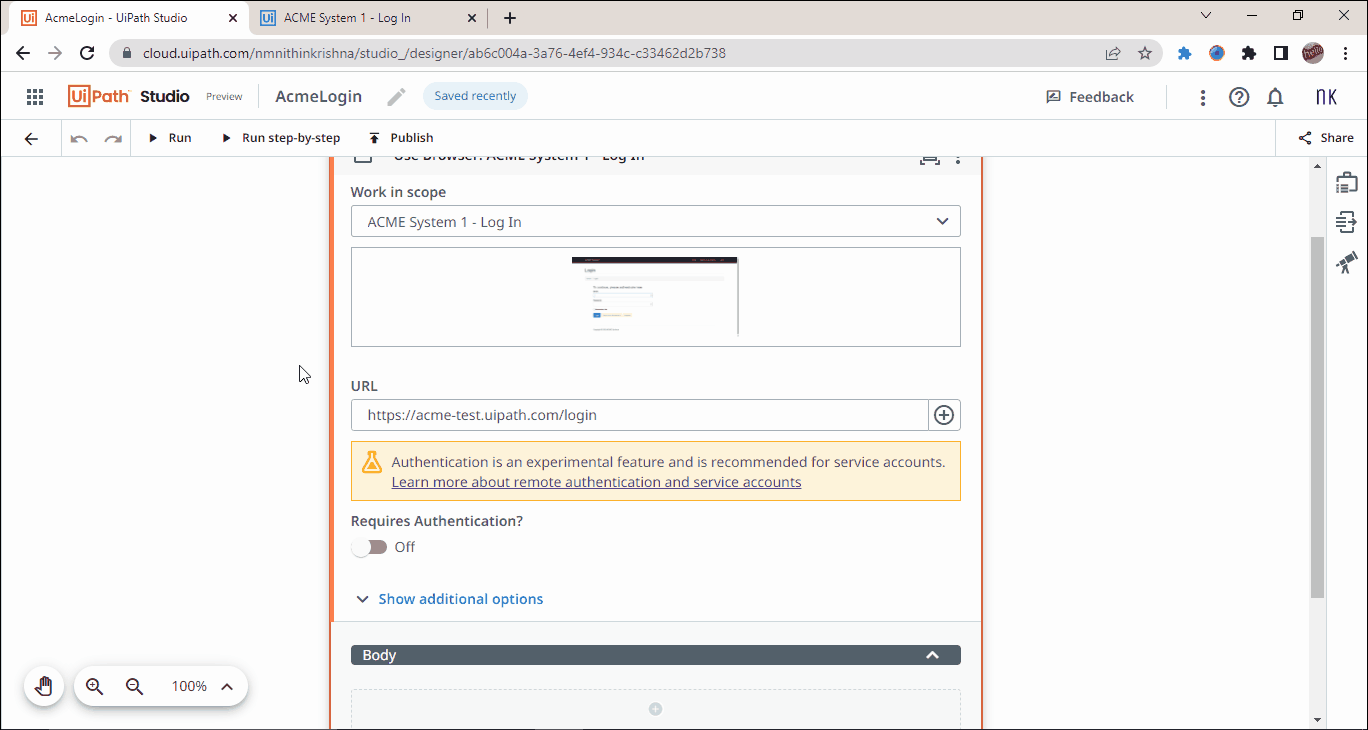Click the URL input field
This screenshot has height=730, width=1368.
[640, 415]
